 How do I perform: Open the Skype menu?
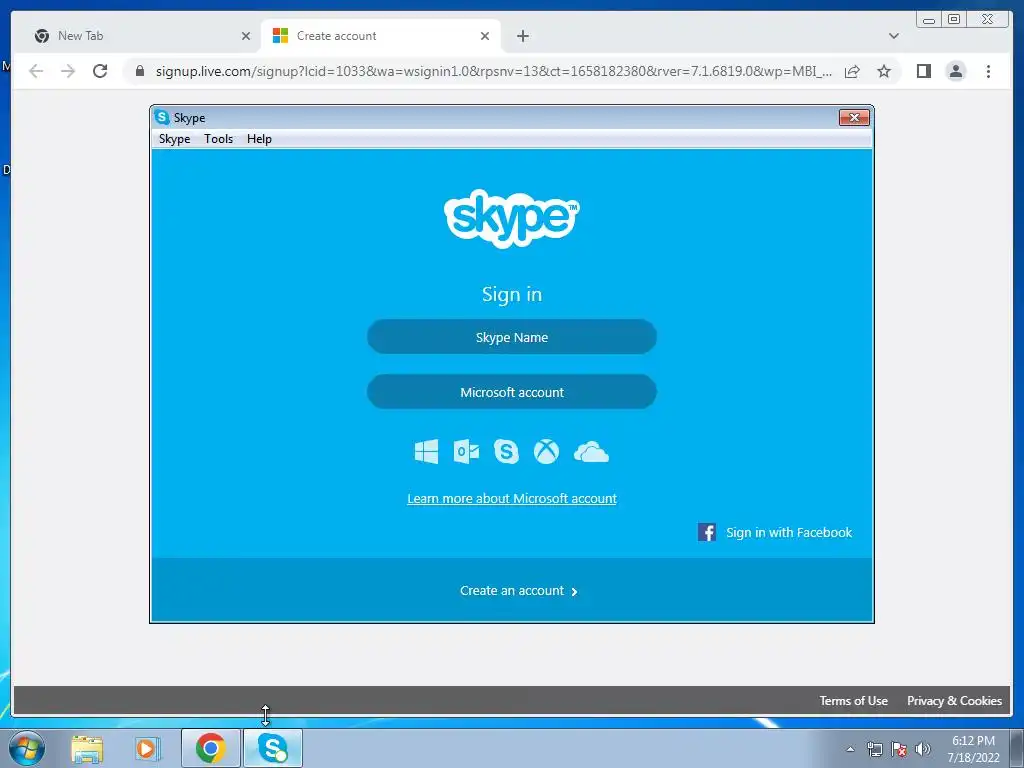click(174, 138)
